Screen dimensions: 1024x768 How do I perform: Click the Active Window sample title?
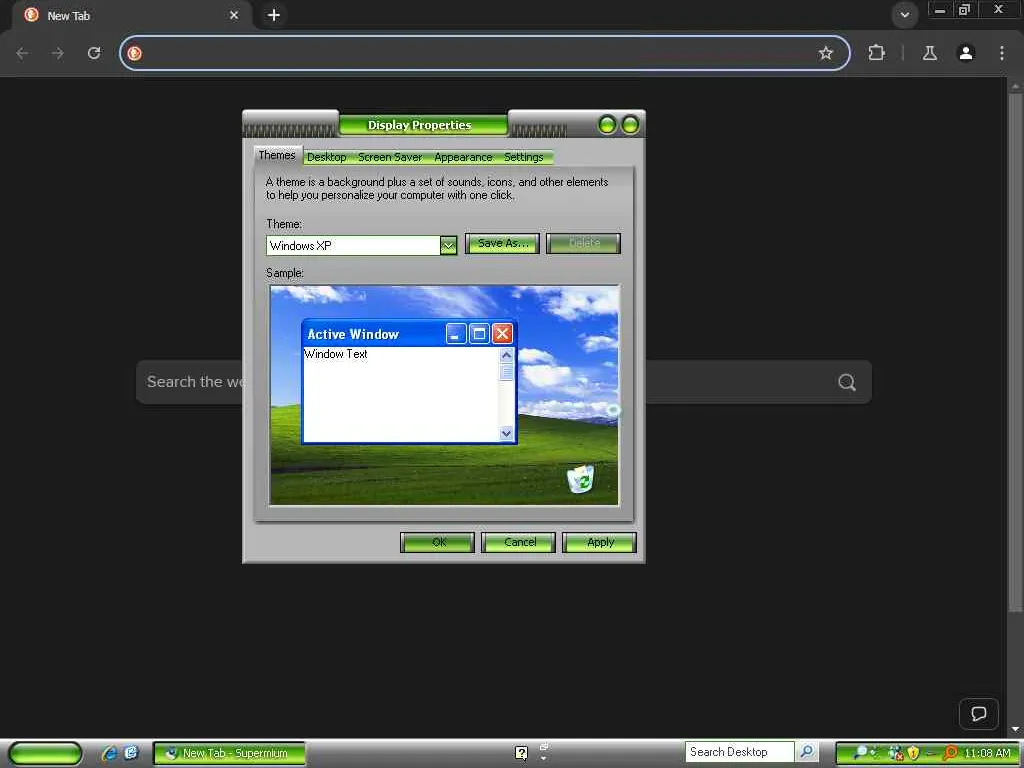click(353, 334)
